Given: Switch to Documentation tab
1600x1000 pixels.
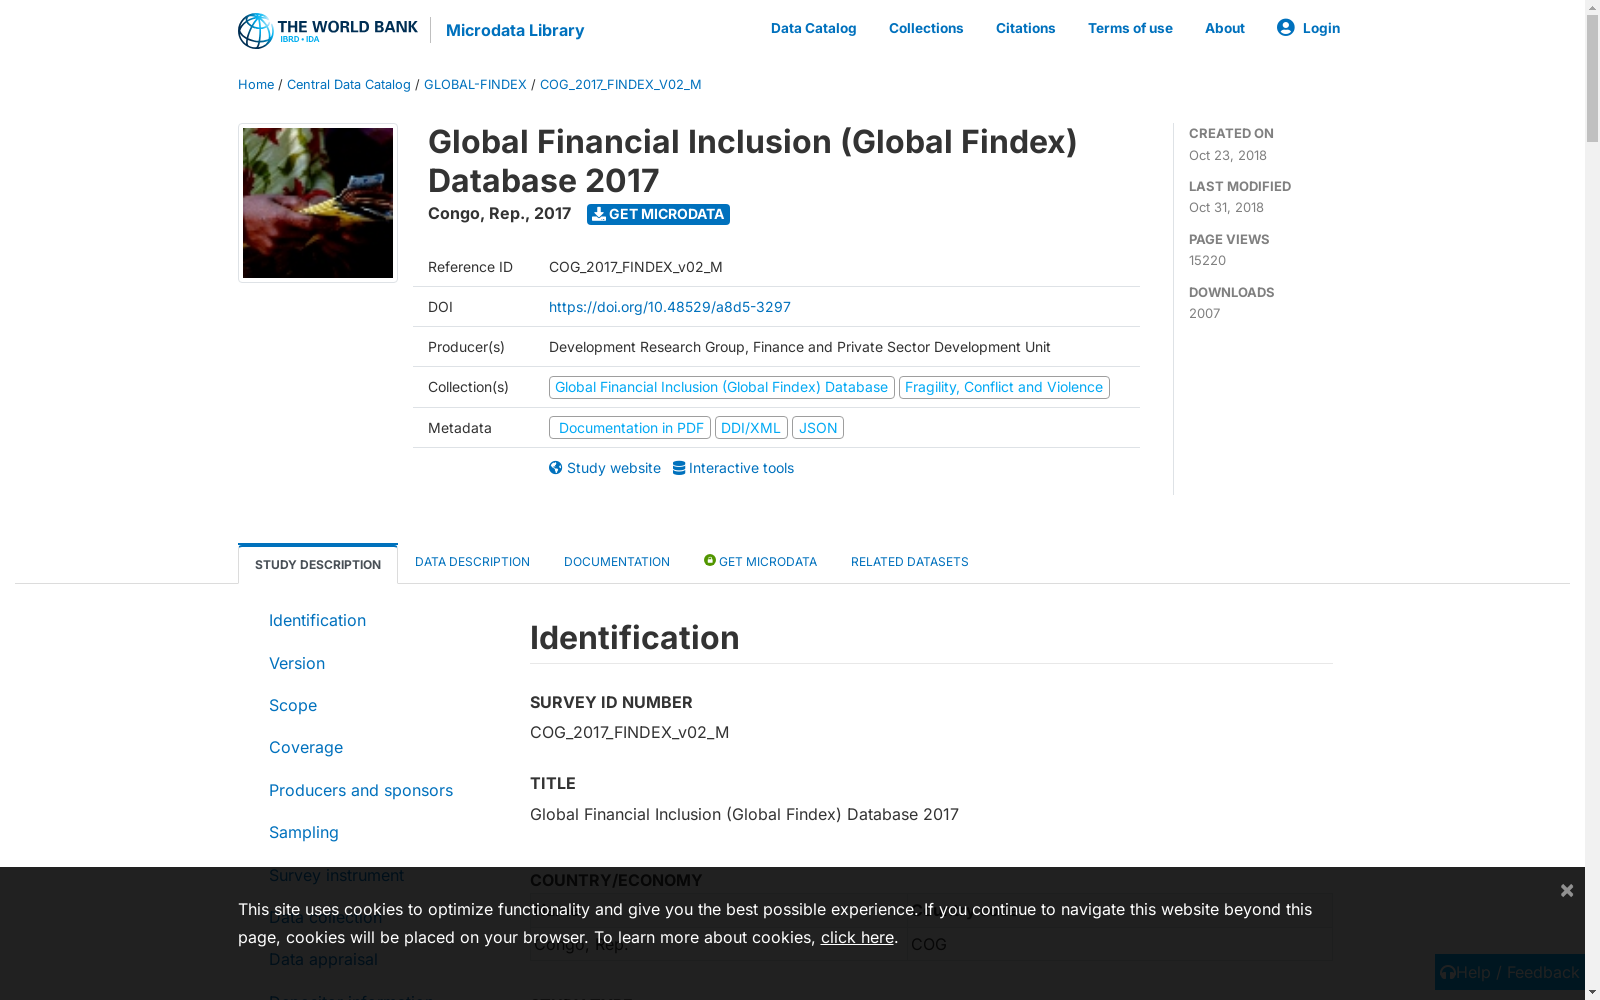Looking at the screenshot, I should [x=617, y=561].
